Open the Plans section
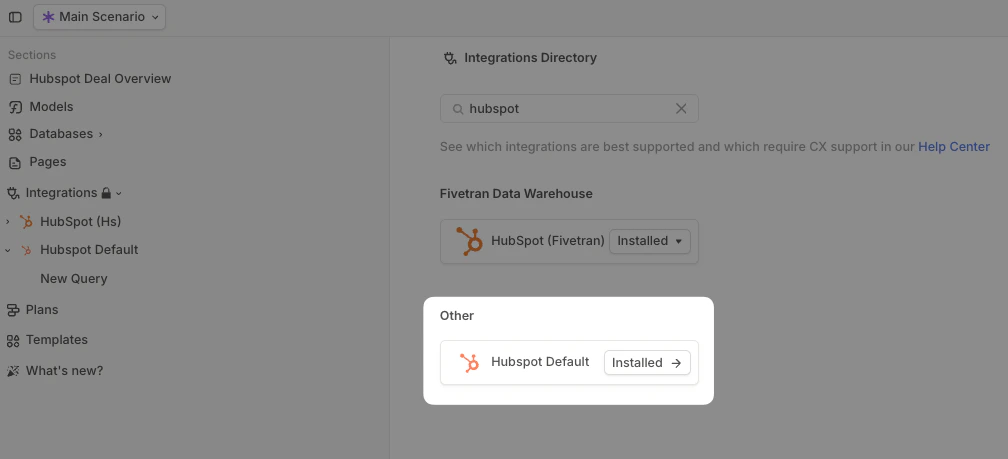The image size is (1008, 459). (x=42, y=310)
